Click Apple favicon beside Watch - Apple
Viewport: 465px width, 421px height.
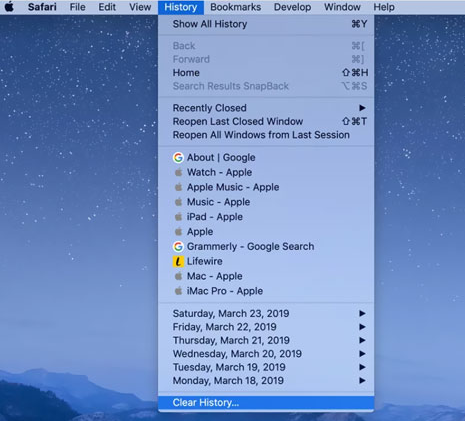[x=179, y=172]
